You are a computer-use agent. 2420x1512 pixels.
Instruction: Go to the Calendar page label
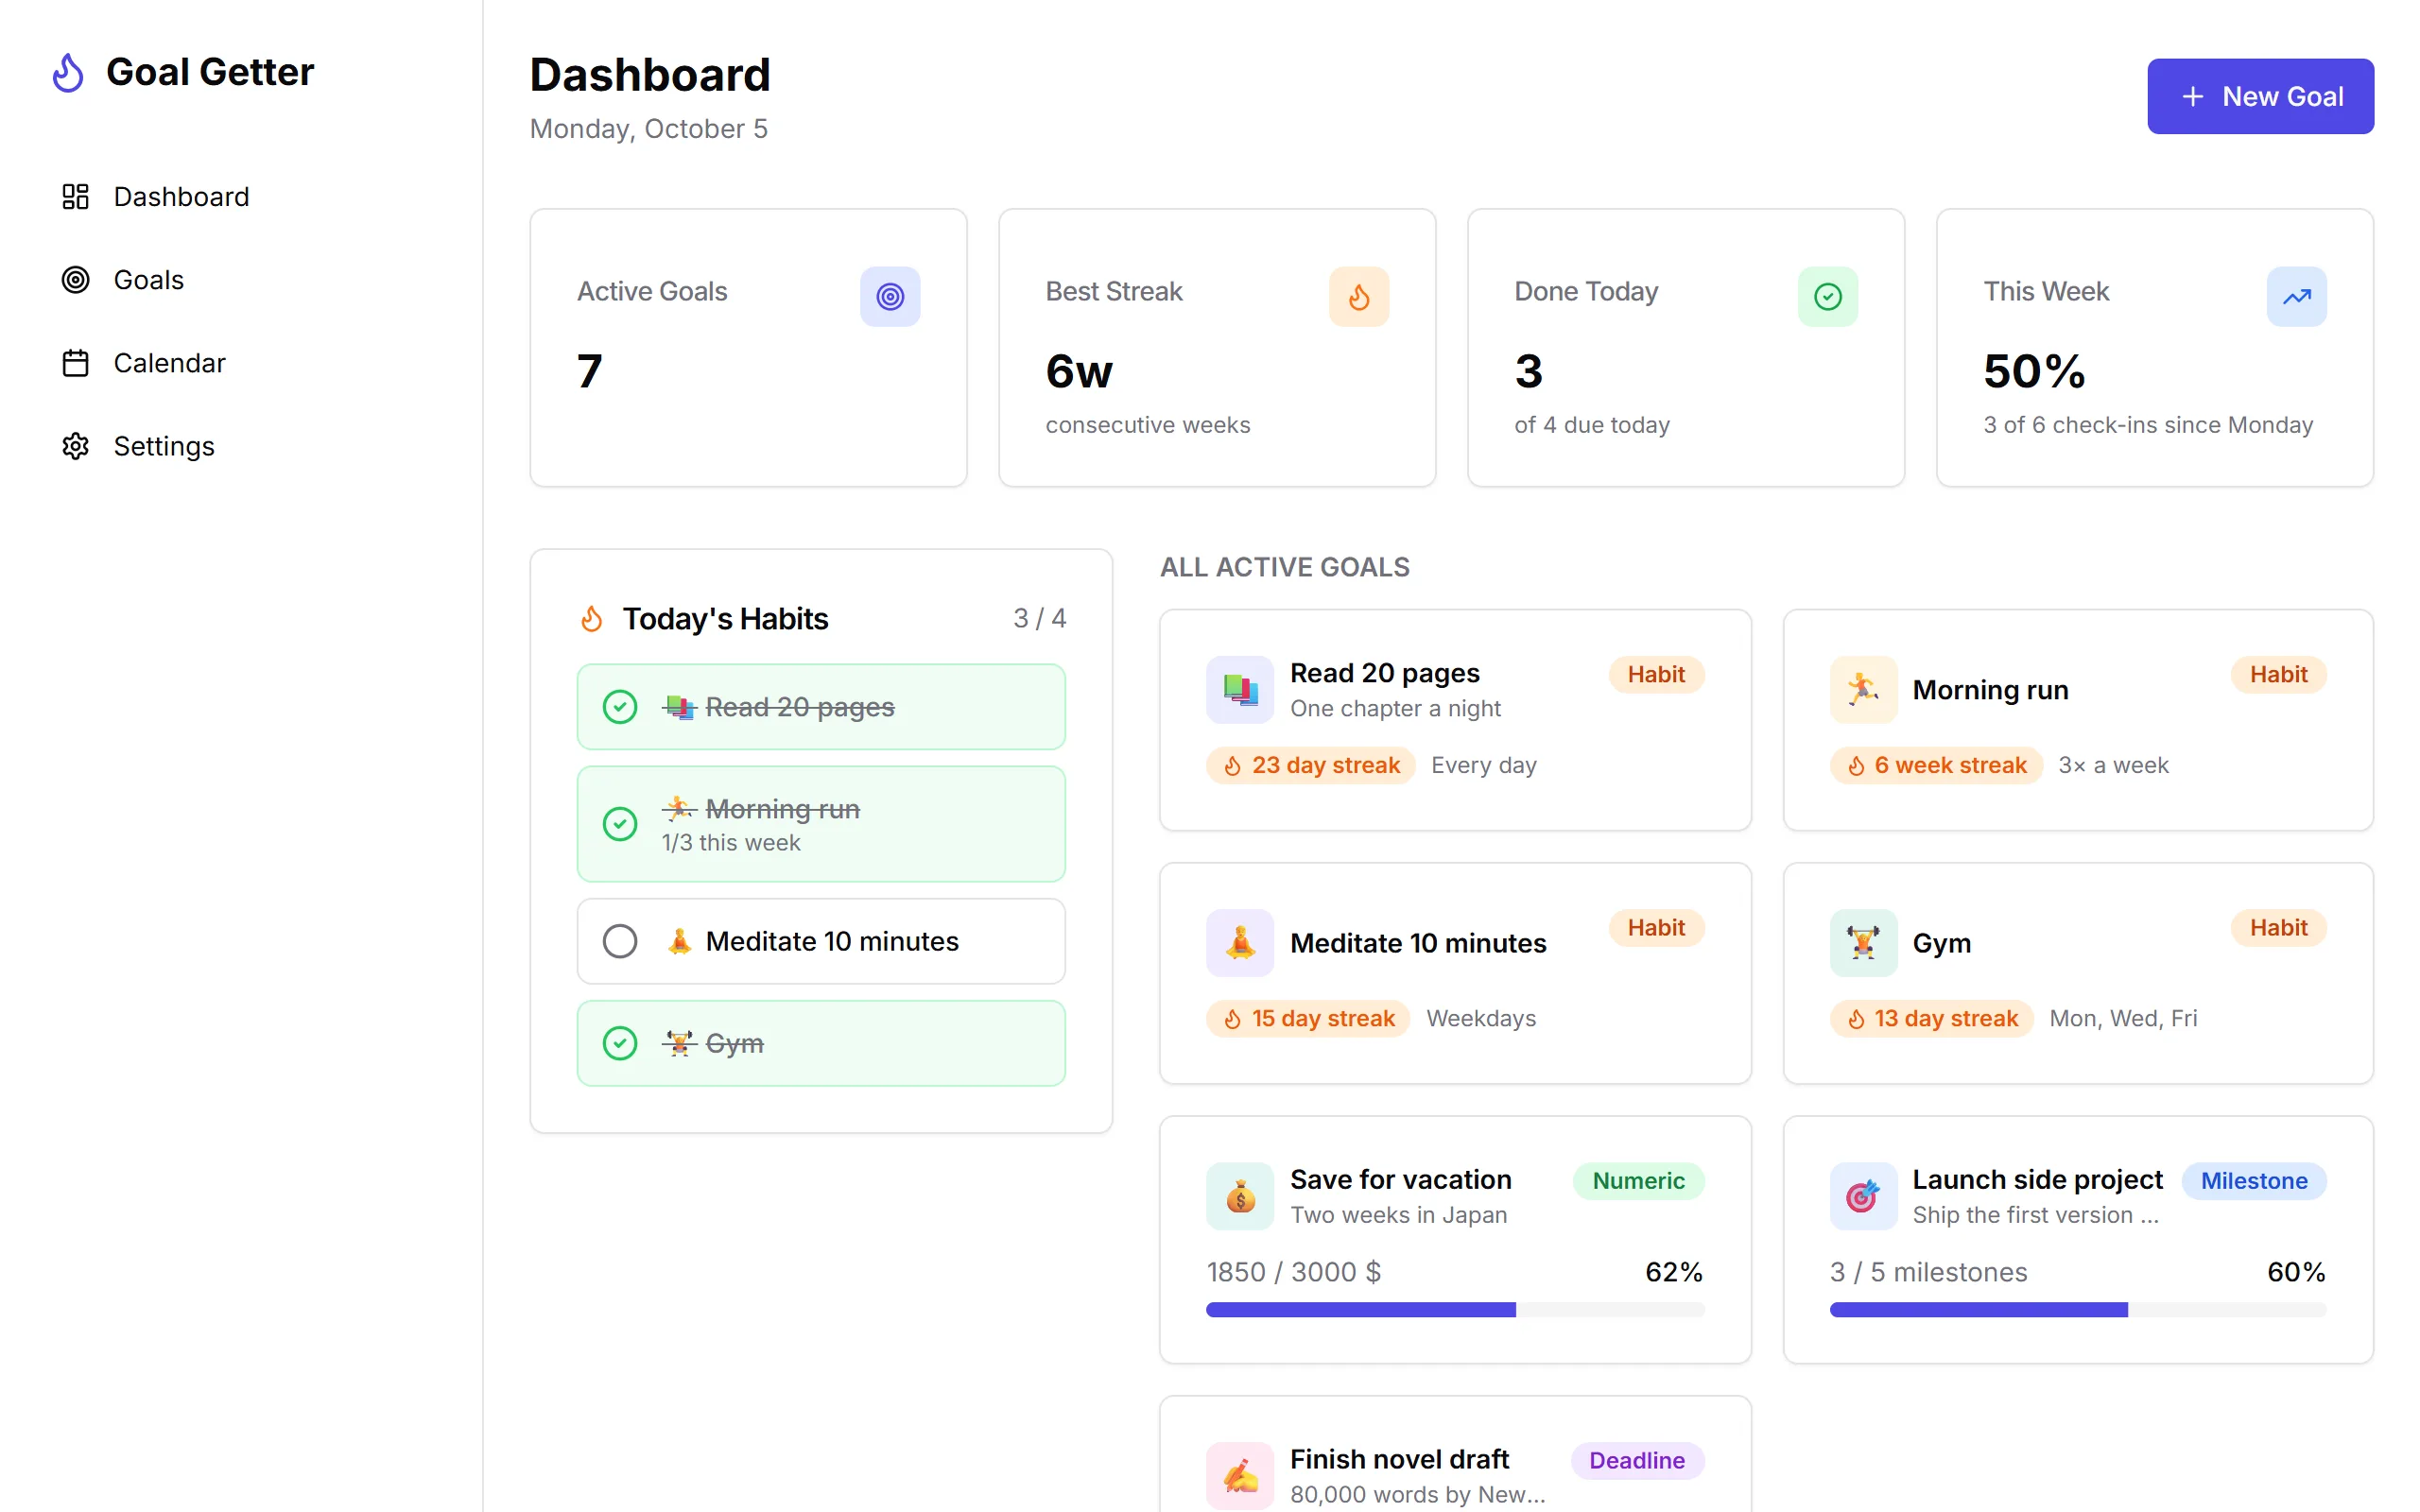(x=169, y=363)
